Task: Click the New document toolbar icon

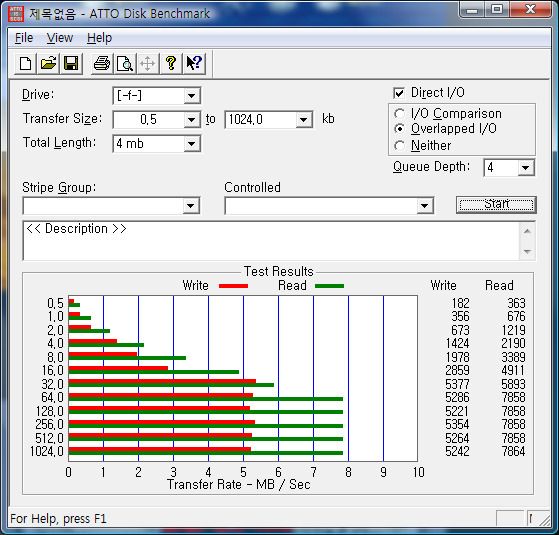Action: [25, 64]
